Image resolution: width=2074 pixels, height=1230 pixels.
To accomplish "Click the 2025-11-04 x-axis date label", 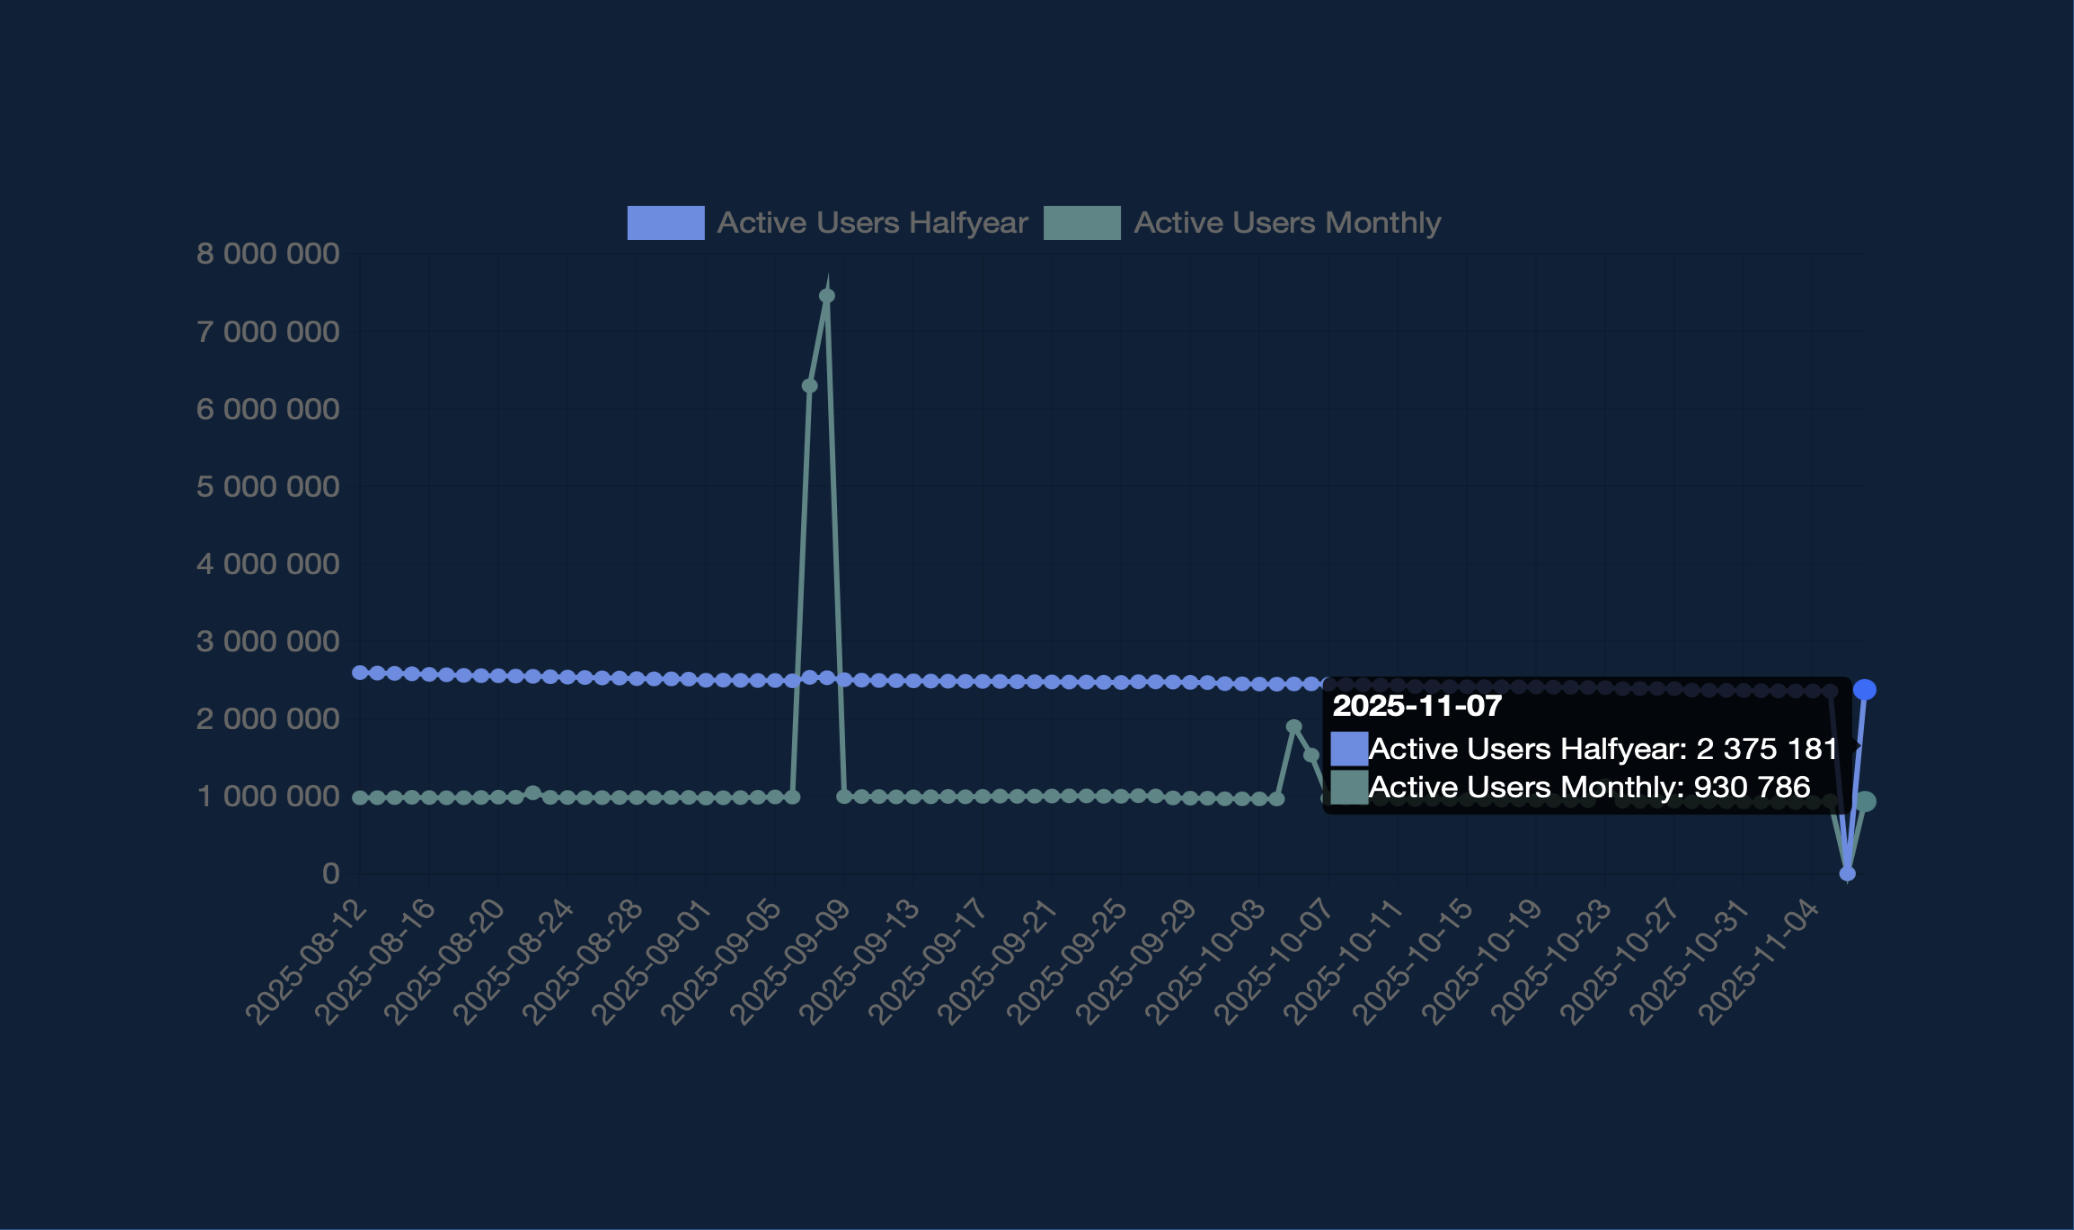I will pyautogui.click(x=1760, y=960).
